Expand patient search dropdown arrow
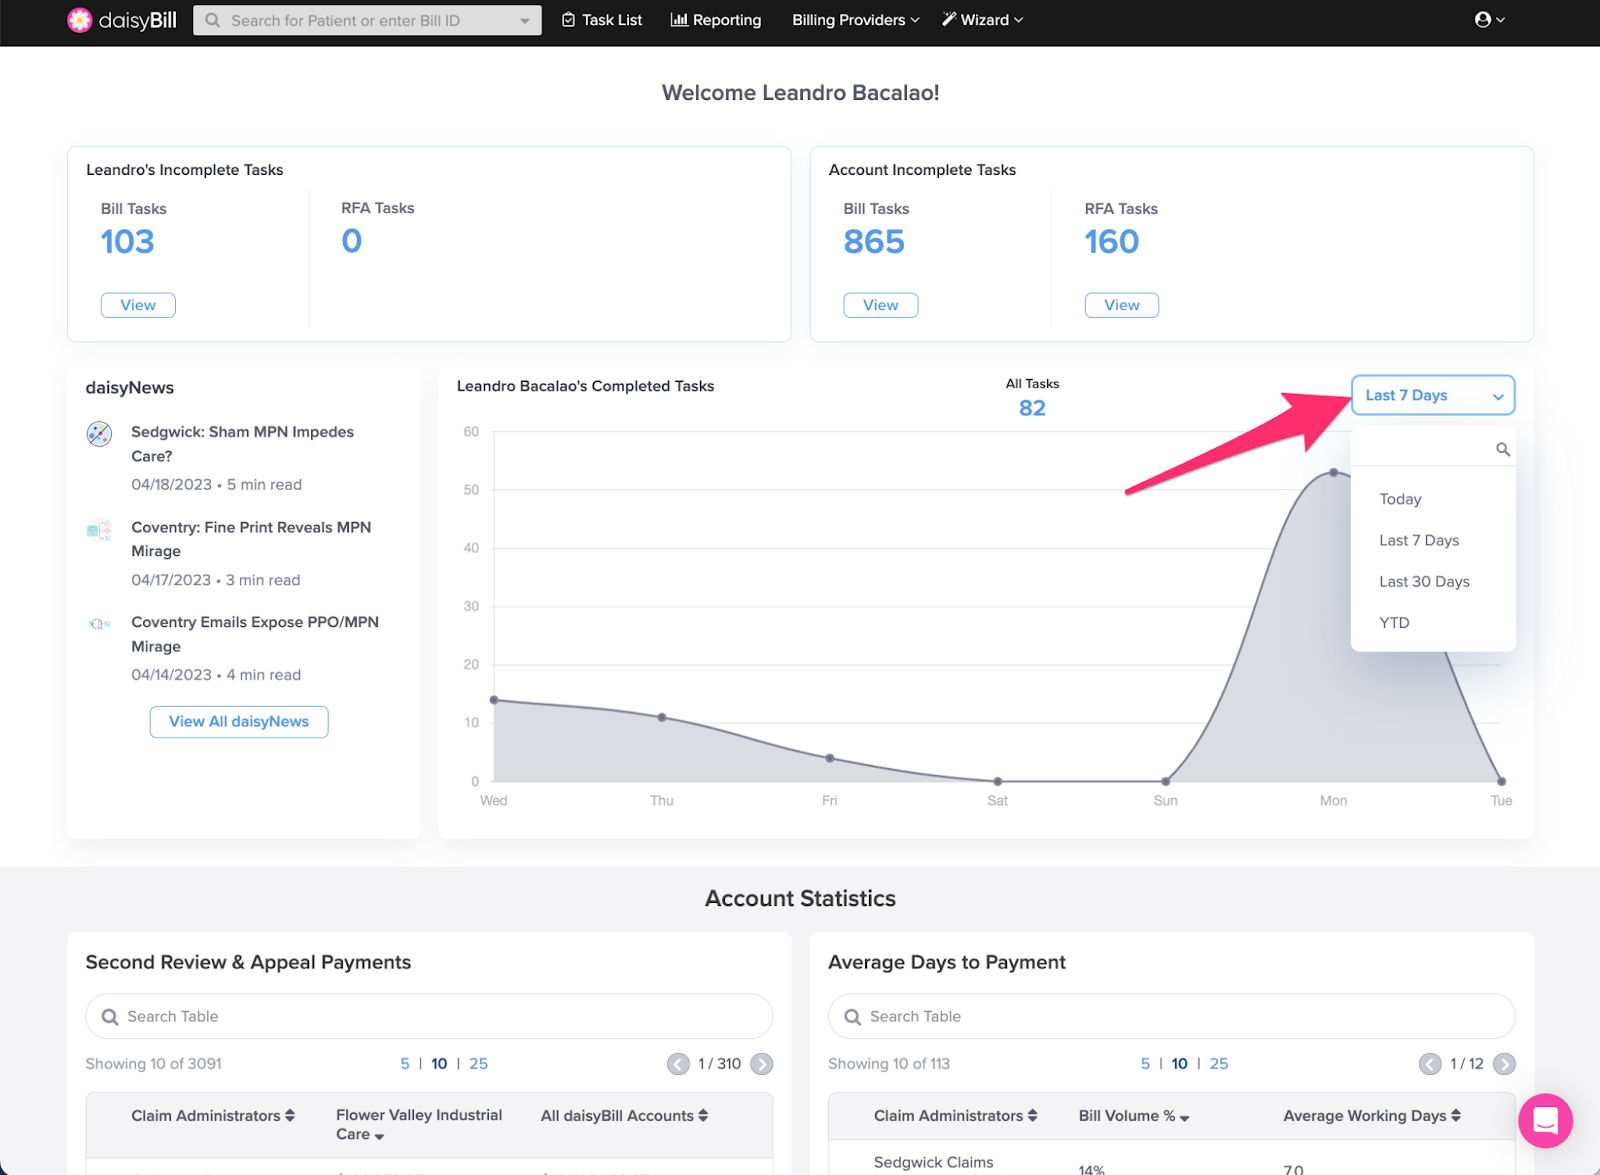This screenshot has height=1175, width=1600. point(525,21)
